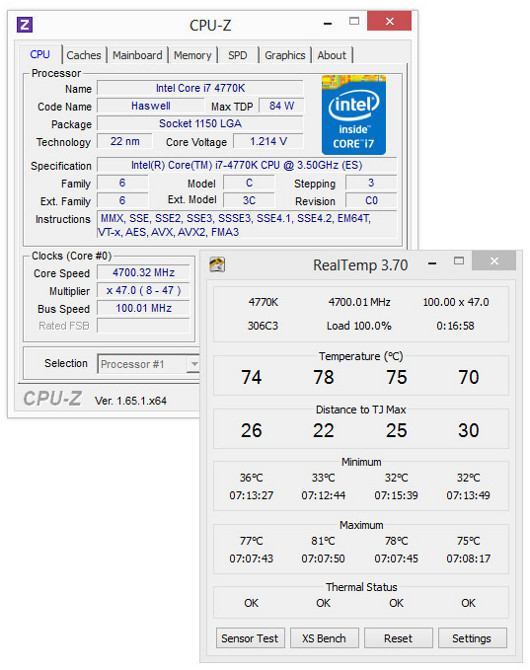Show the Graphics tab
The image size is (530, 670).
coord(285,55)
